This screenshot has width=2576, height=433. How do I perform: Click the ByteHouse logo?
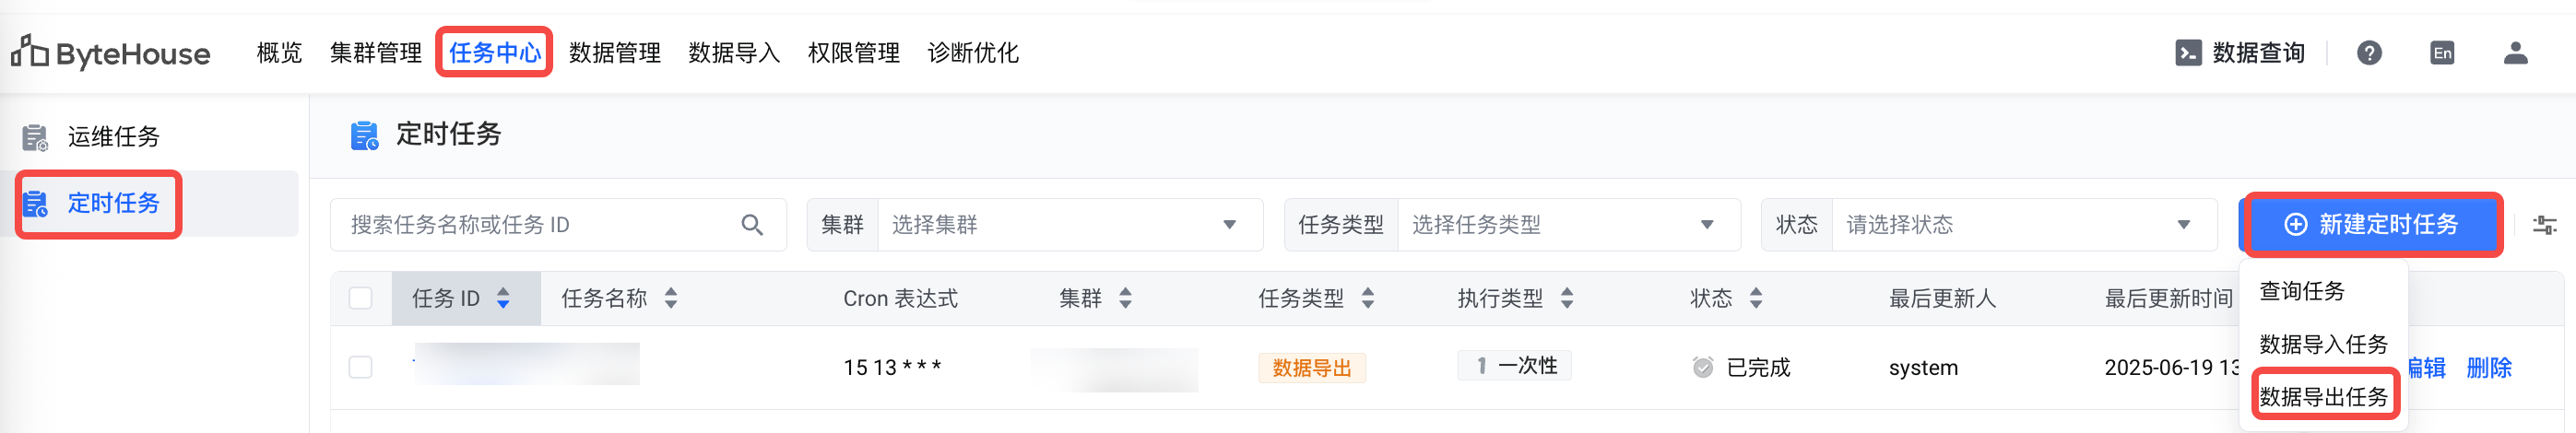[110, 53]
